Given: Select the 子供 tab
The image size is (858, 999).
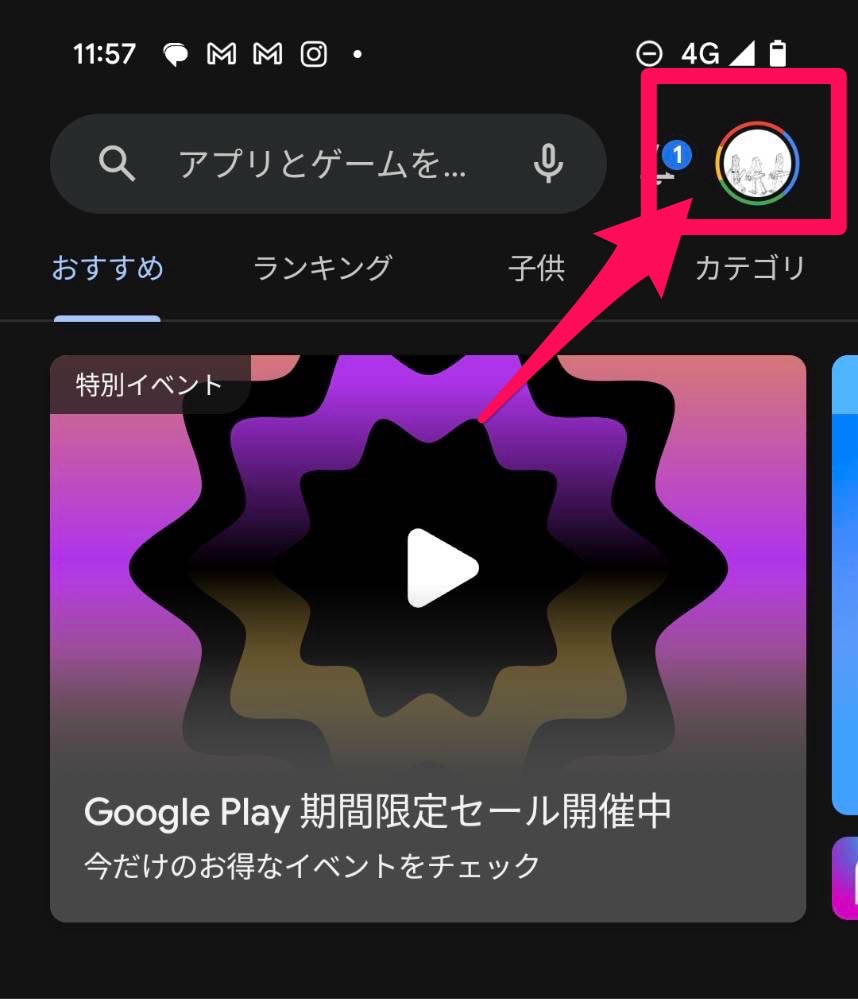Looking at the screenshot, I should (x=536, y=268).
